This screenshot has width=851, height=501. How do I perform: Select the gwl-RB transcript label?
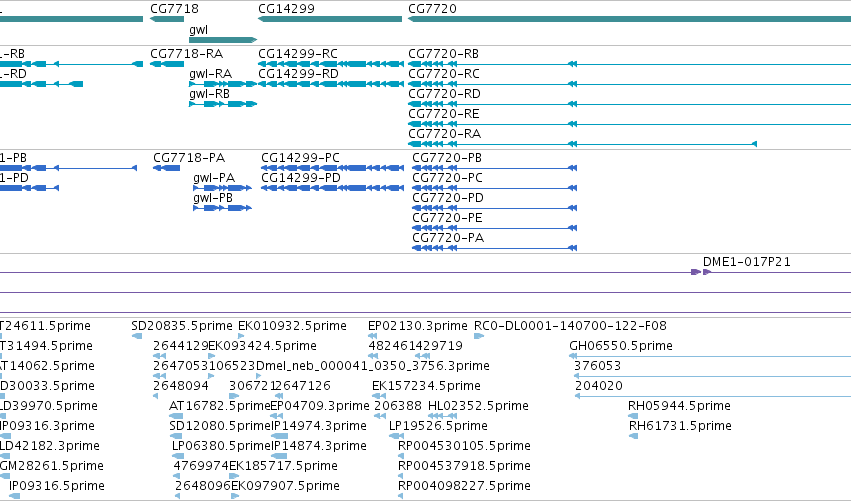point(209,94)
